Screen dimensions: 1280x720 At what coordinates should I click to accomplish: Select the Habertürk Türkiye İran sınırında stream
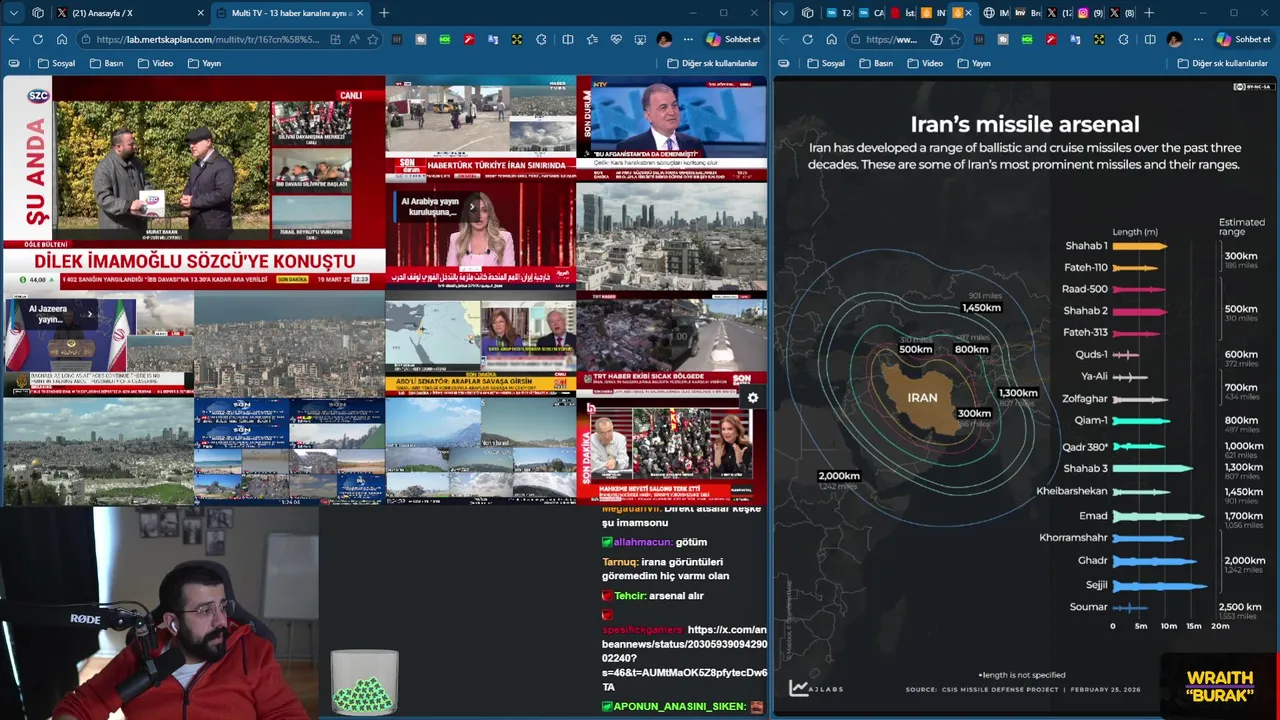pyautogui.click(x=480, y=129)
